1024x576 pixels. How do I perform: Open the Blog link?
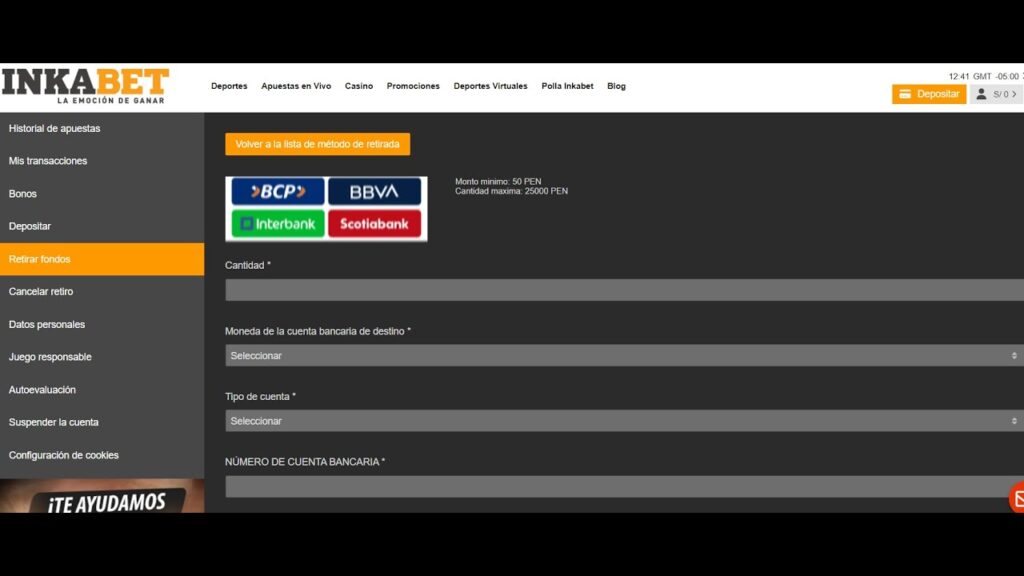point(616,86)
